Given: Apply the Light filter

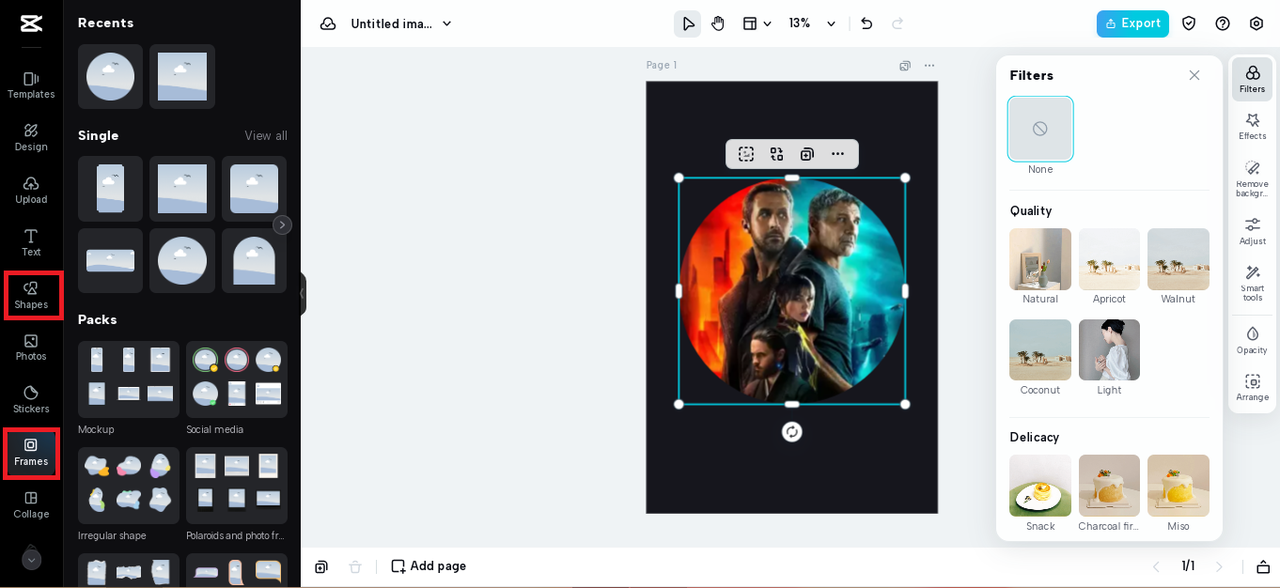Looking at the screenshot, I should pos(1109,350).
